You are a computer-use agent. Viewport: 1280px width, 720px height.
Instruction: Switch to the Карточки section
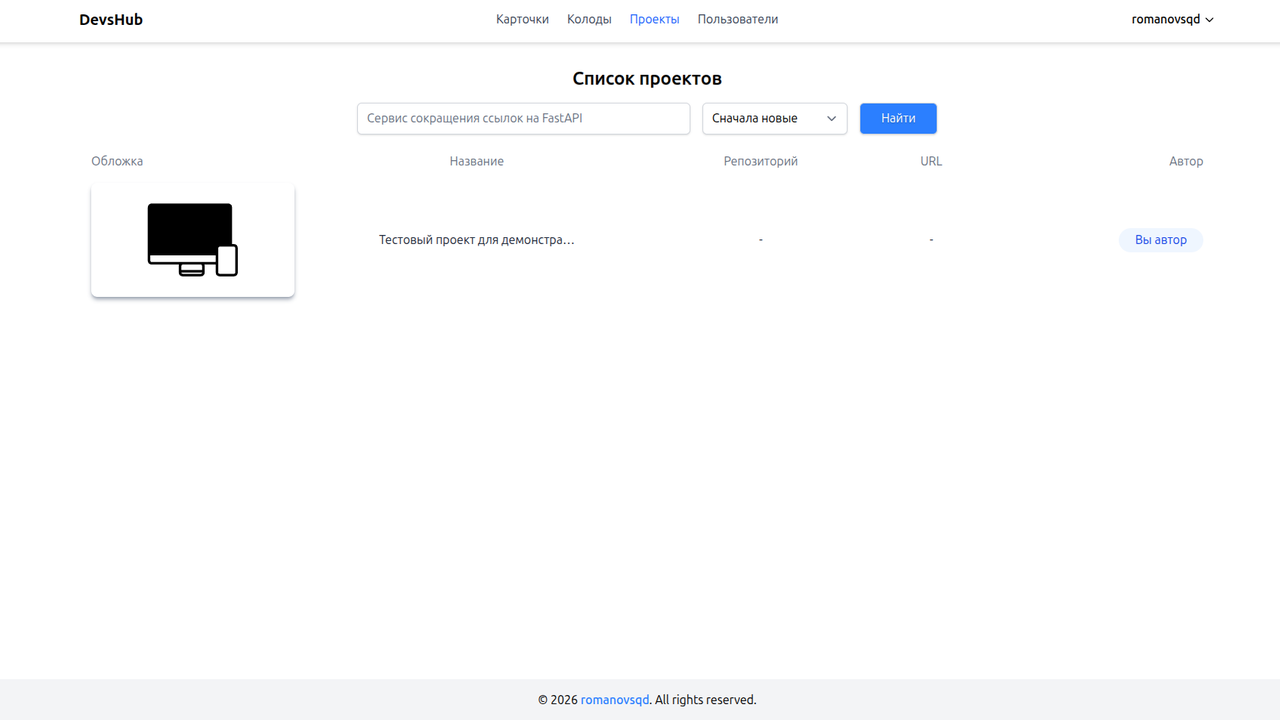[x=522, y=19]
